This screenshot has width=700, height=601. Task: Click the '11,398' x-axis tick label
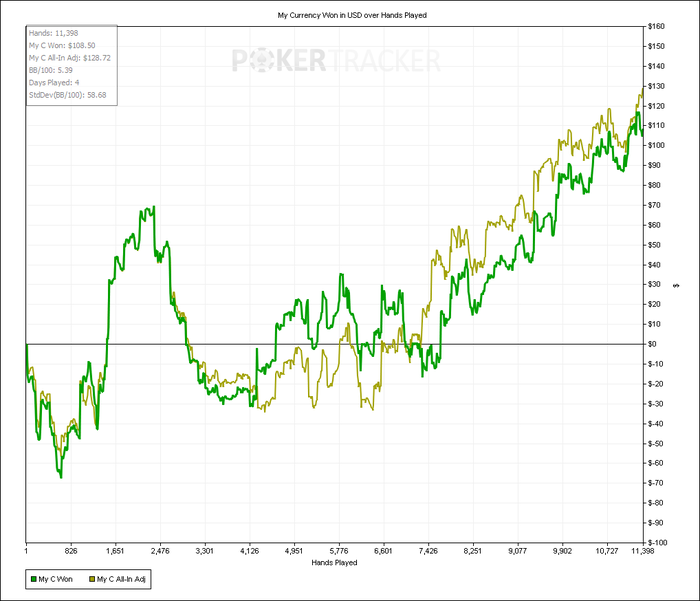642,551
